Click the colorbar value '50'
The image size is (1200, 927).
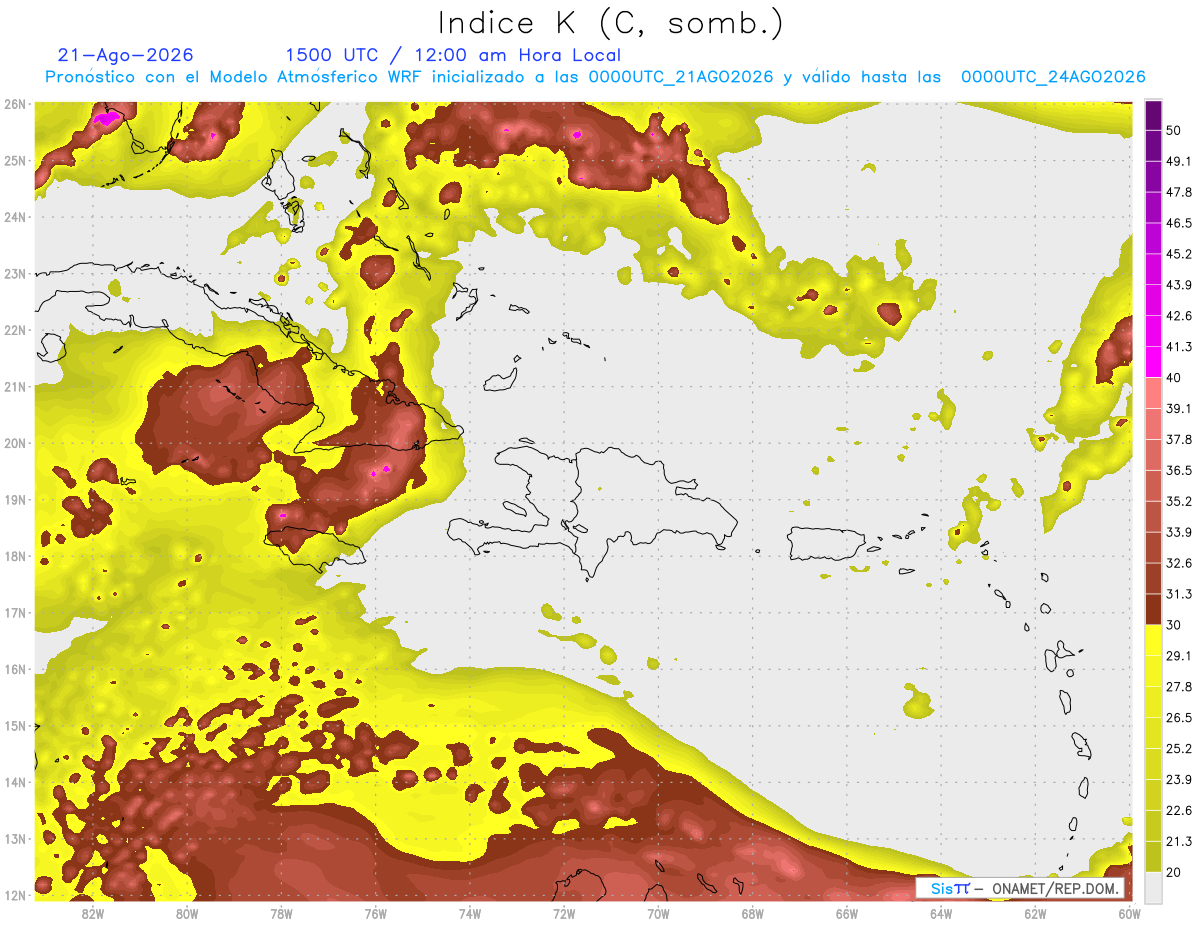pyautogui.click(x=1176, y=130)
